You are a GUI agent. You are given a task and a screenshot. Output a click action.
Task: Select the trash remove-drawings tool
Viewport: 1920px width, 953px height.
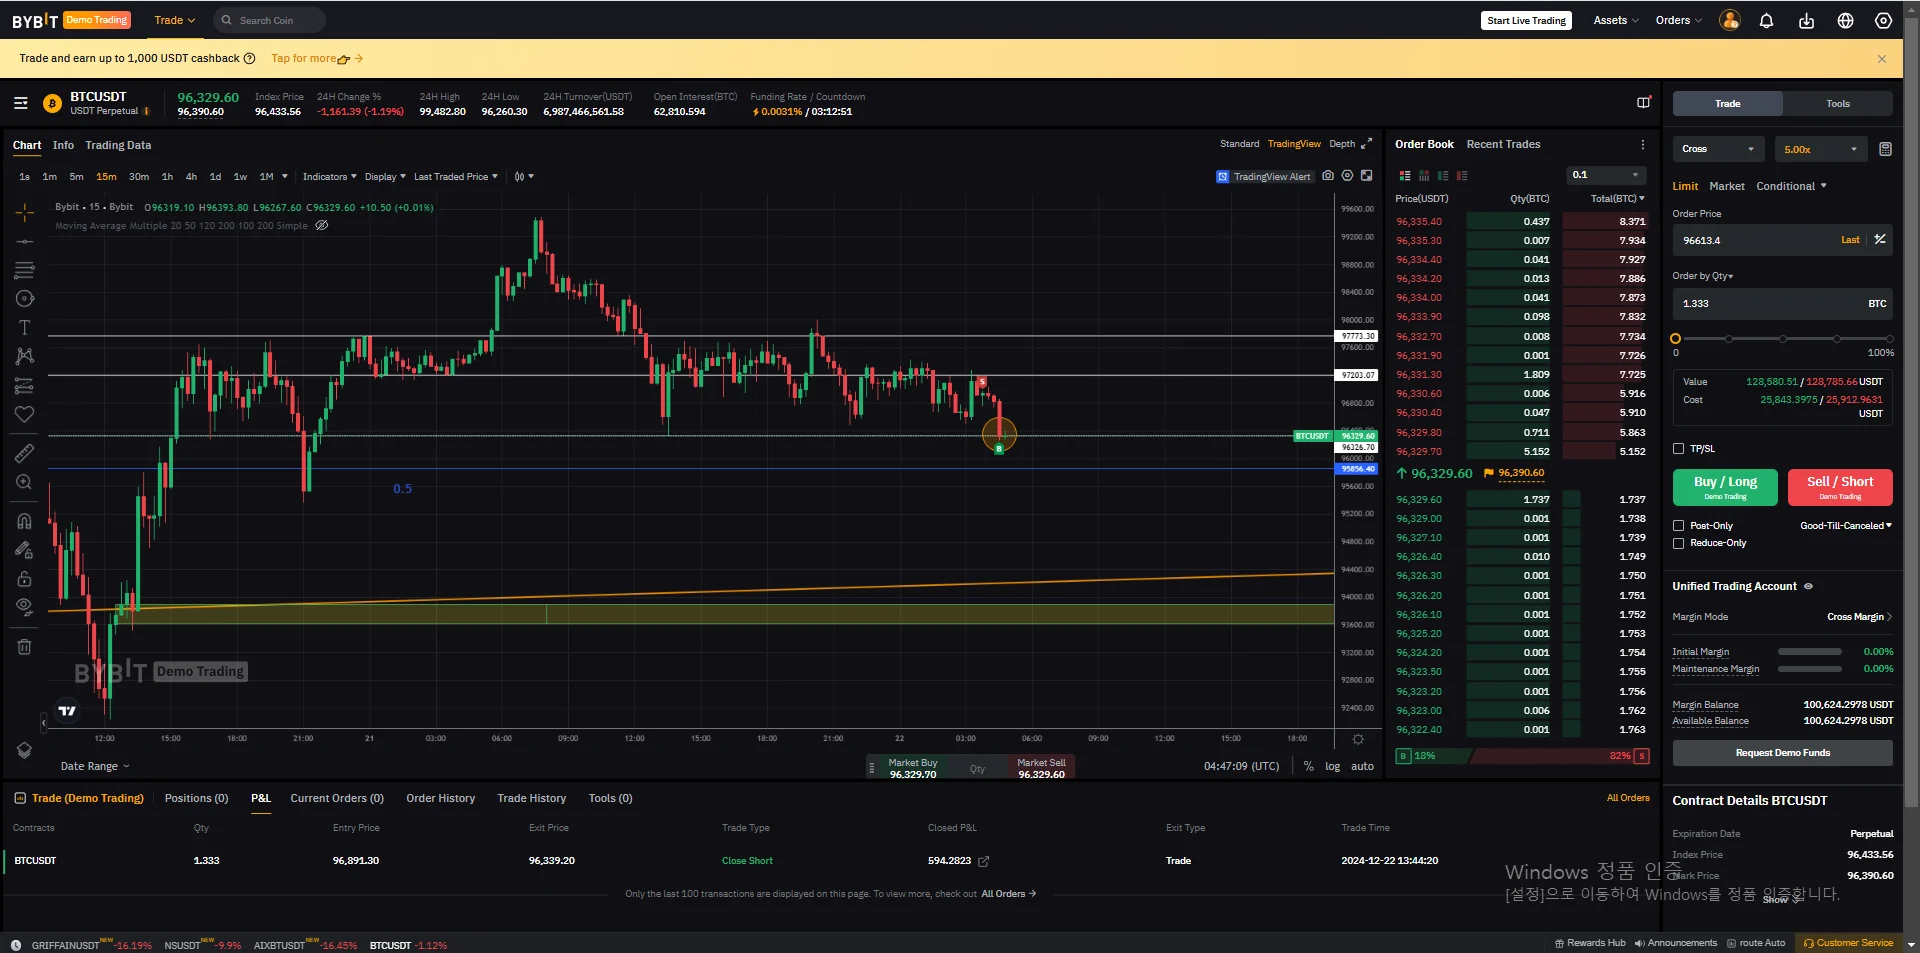tap(24, 647)
